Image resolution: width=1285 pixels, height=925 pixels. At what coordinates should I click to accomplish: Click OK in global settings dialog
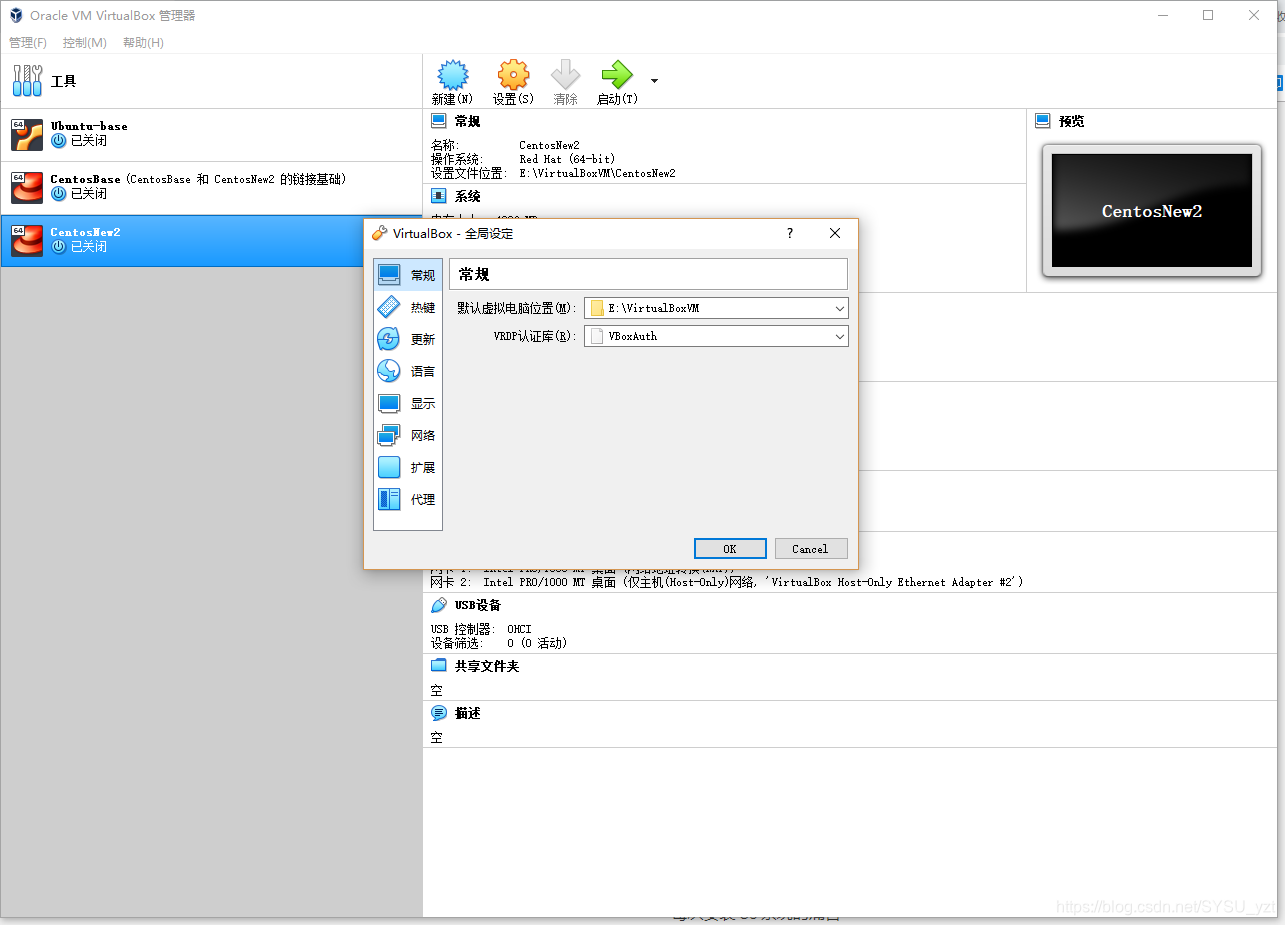(730, 549)
